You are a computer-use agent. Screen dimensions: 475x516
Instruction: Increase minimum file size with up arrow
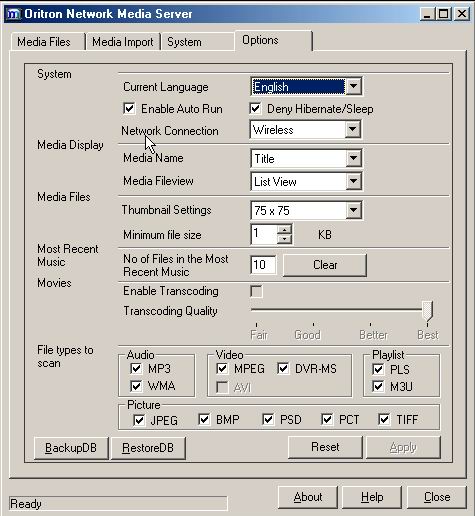pos(284,230)
